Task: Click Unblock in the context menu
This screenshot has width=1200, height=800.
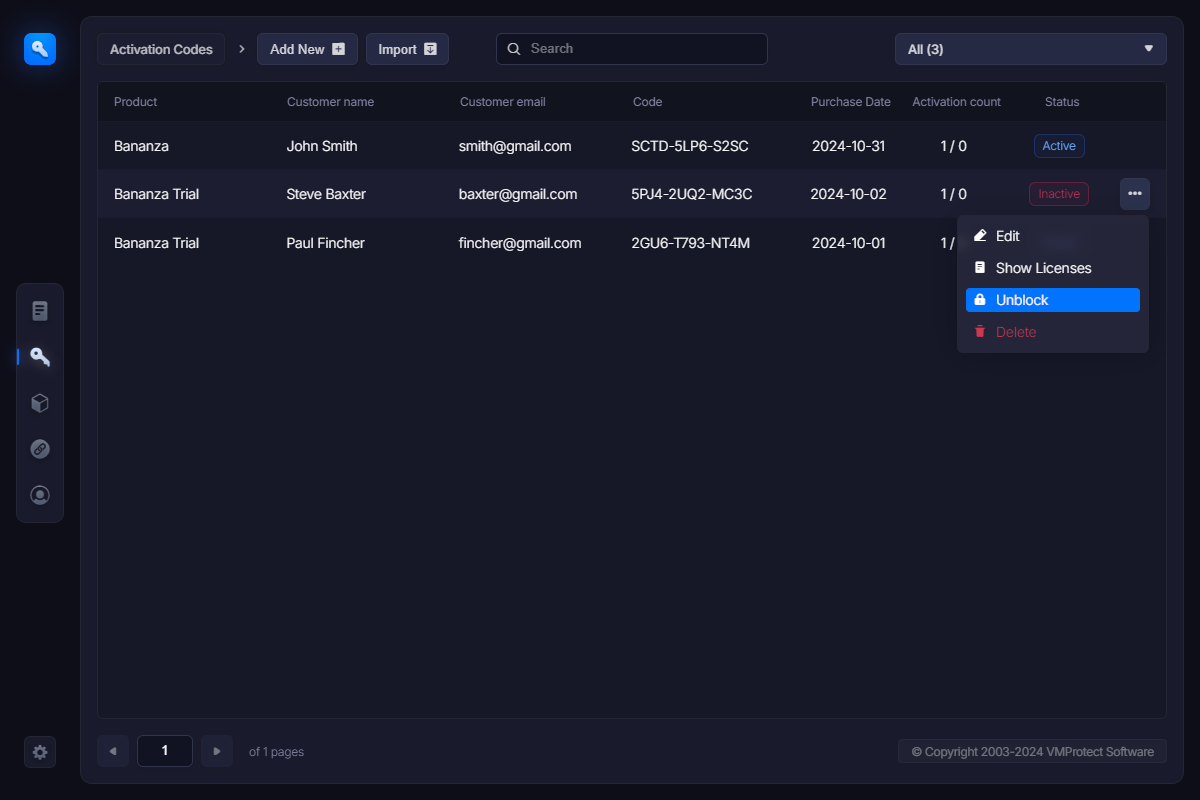Action: (1052, 300)
